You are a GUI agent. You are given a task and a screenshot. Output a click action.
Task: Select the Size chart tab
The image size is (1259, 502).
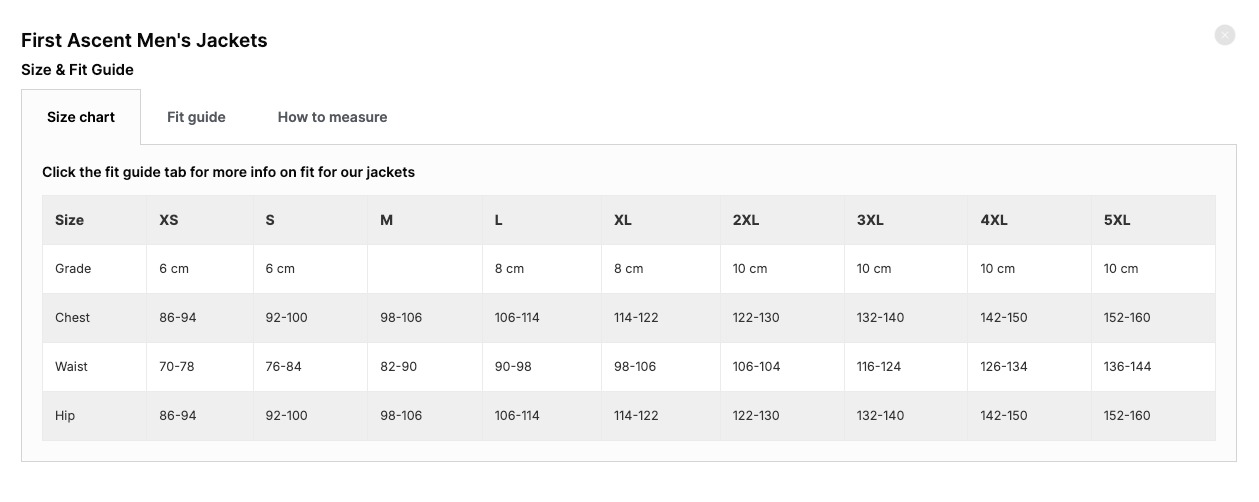81,117
